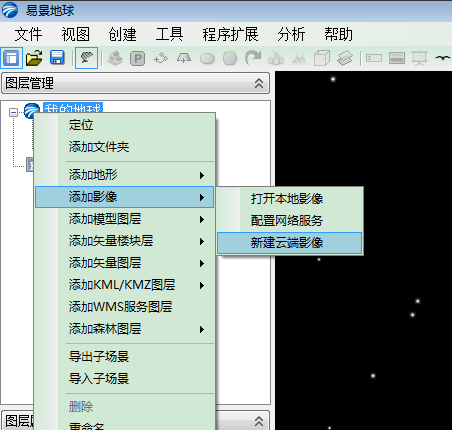452x430 pixels.
Task: Open the 分析 menu
Action: [x=291, y=34]
